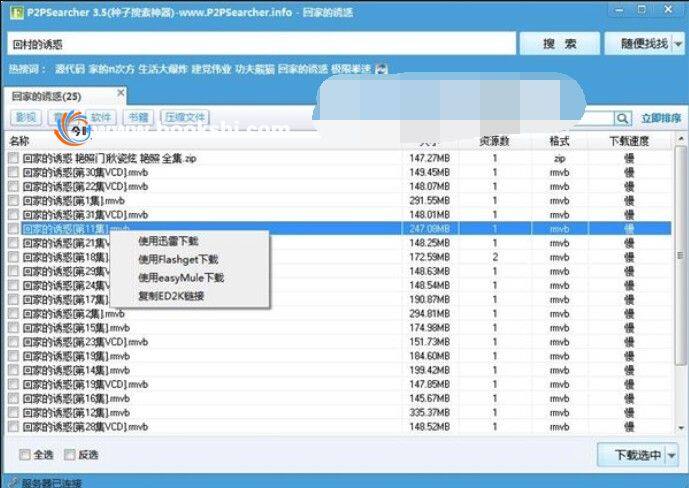Viewport: 689px width, 488px height.
Task: Click the size cell 294.81MB
Action: coord(429,314)
